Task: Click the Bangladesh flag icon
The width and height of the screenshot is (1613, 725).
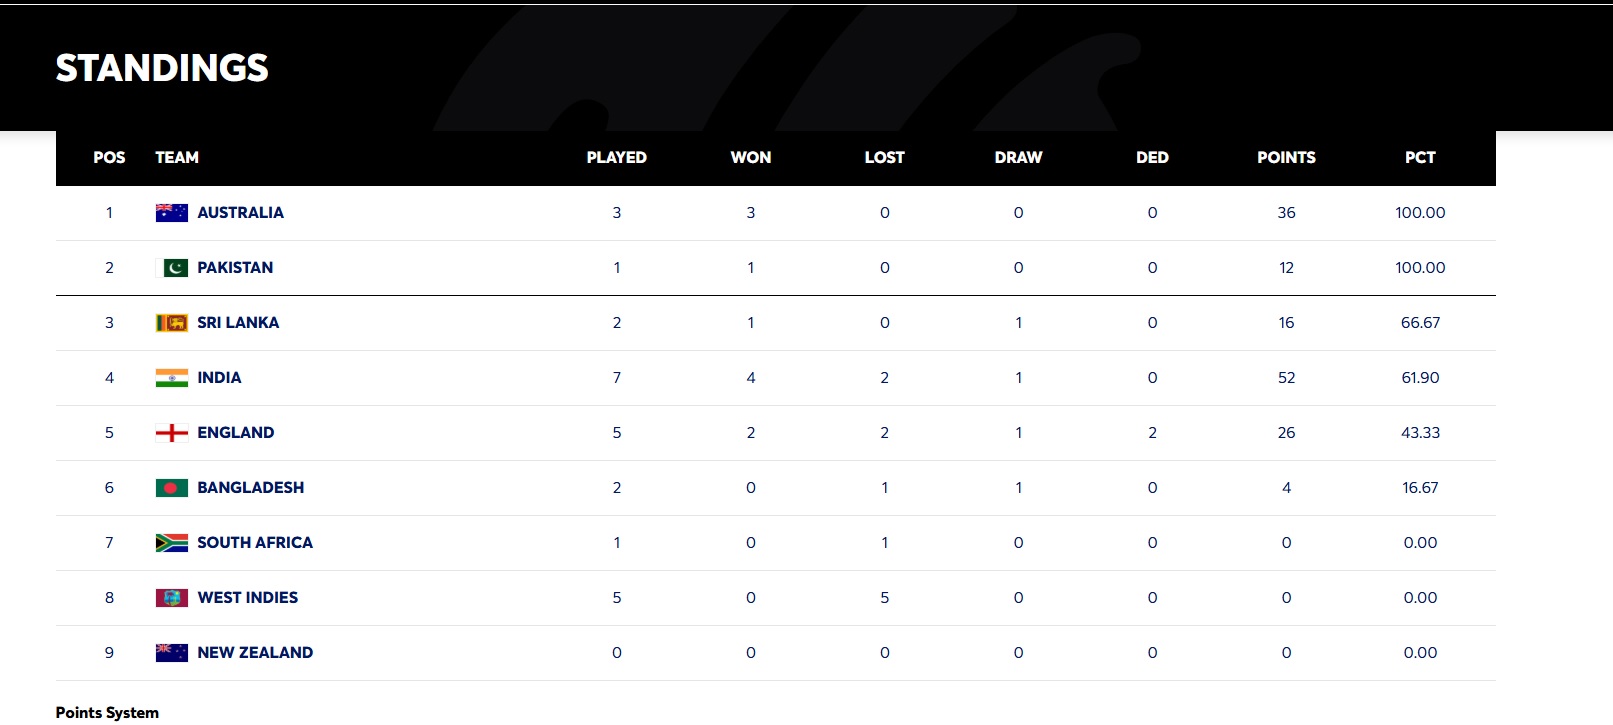Action: (x=172, y=488)
